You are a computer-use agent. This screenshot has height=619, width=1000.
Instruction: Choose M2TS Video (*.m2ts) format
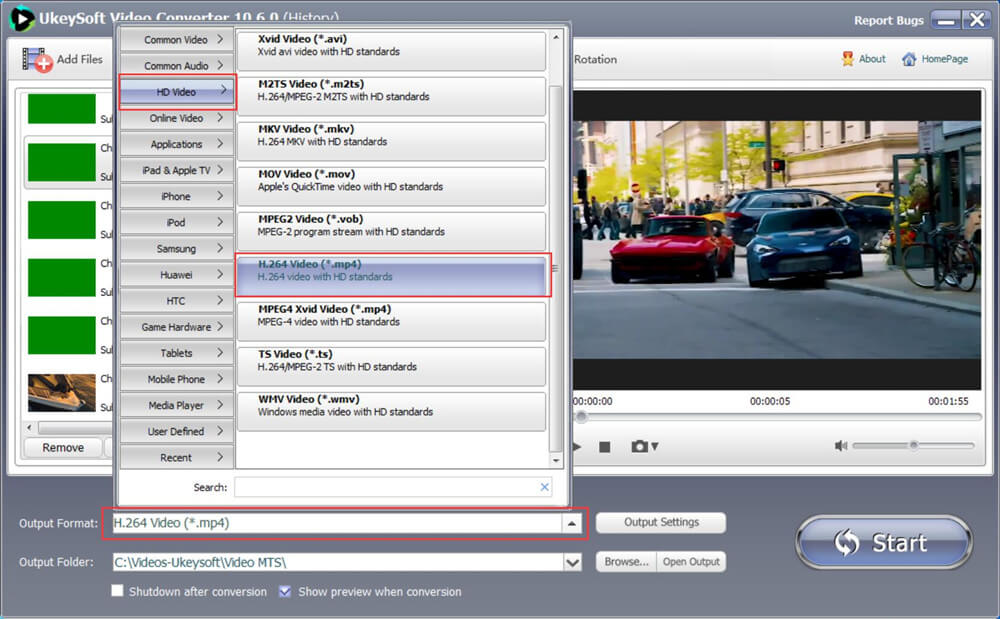[392, 96]
